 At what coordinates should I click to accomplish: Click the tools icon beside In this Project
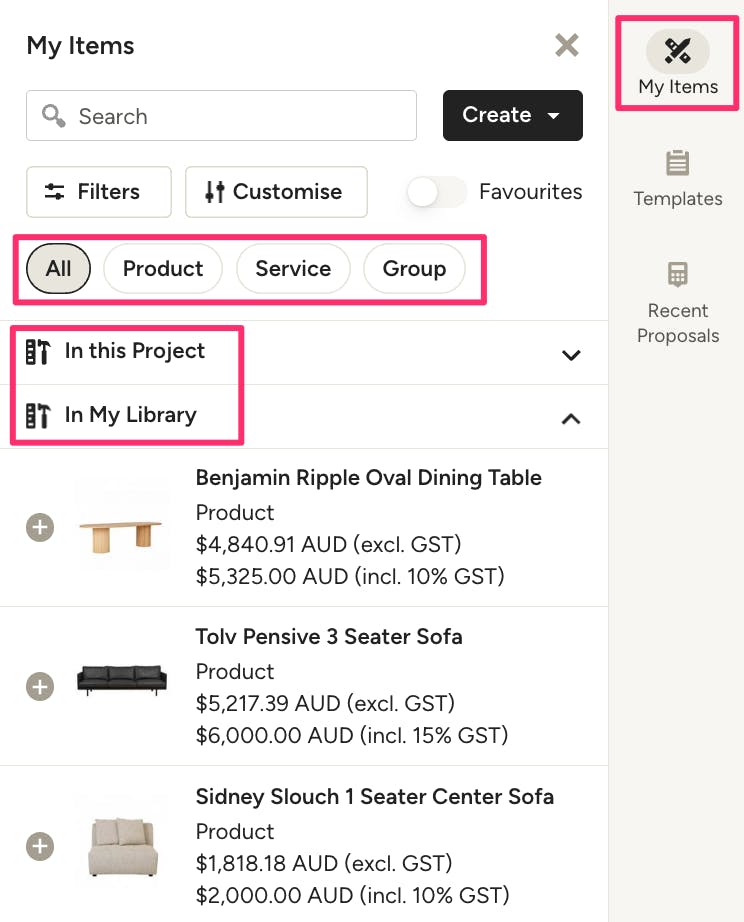pos(38,351)
